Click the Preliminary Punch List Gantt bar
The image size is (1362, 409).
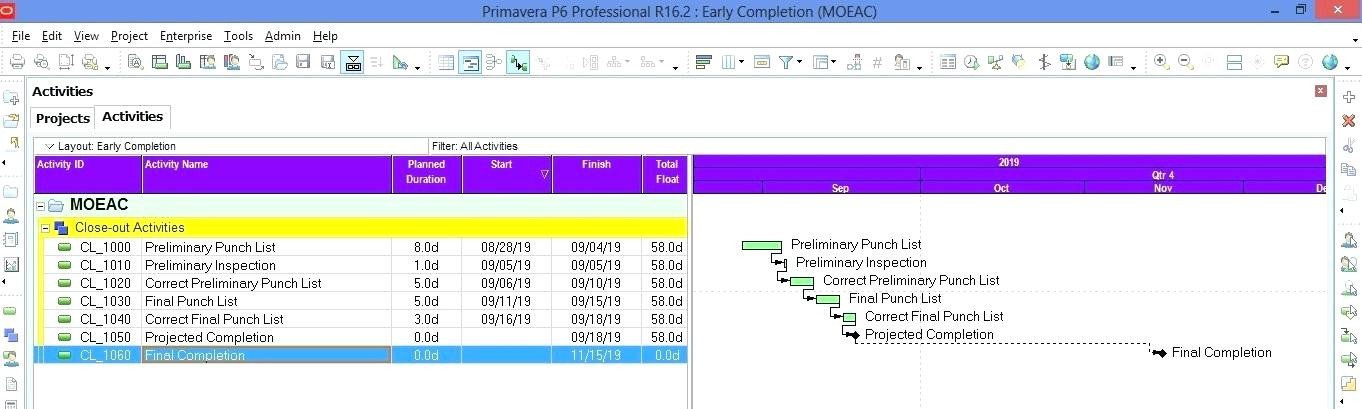point(761,246)
